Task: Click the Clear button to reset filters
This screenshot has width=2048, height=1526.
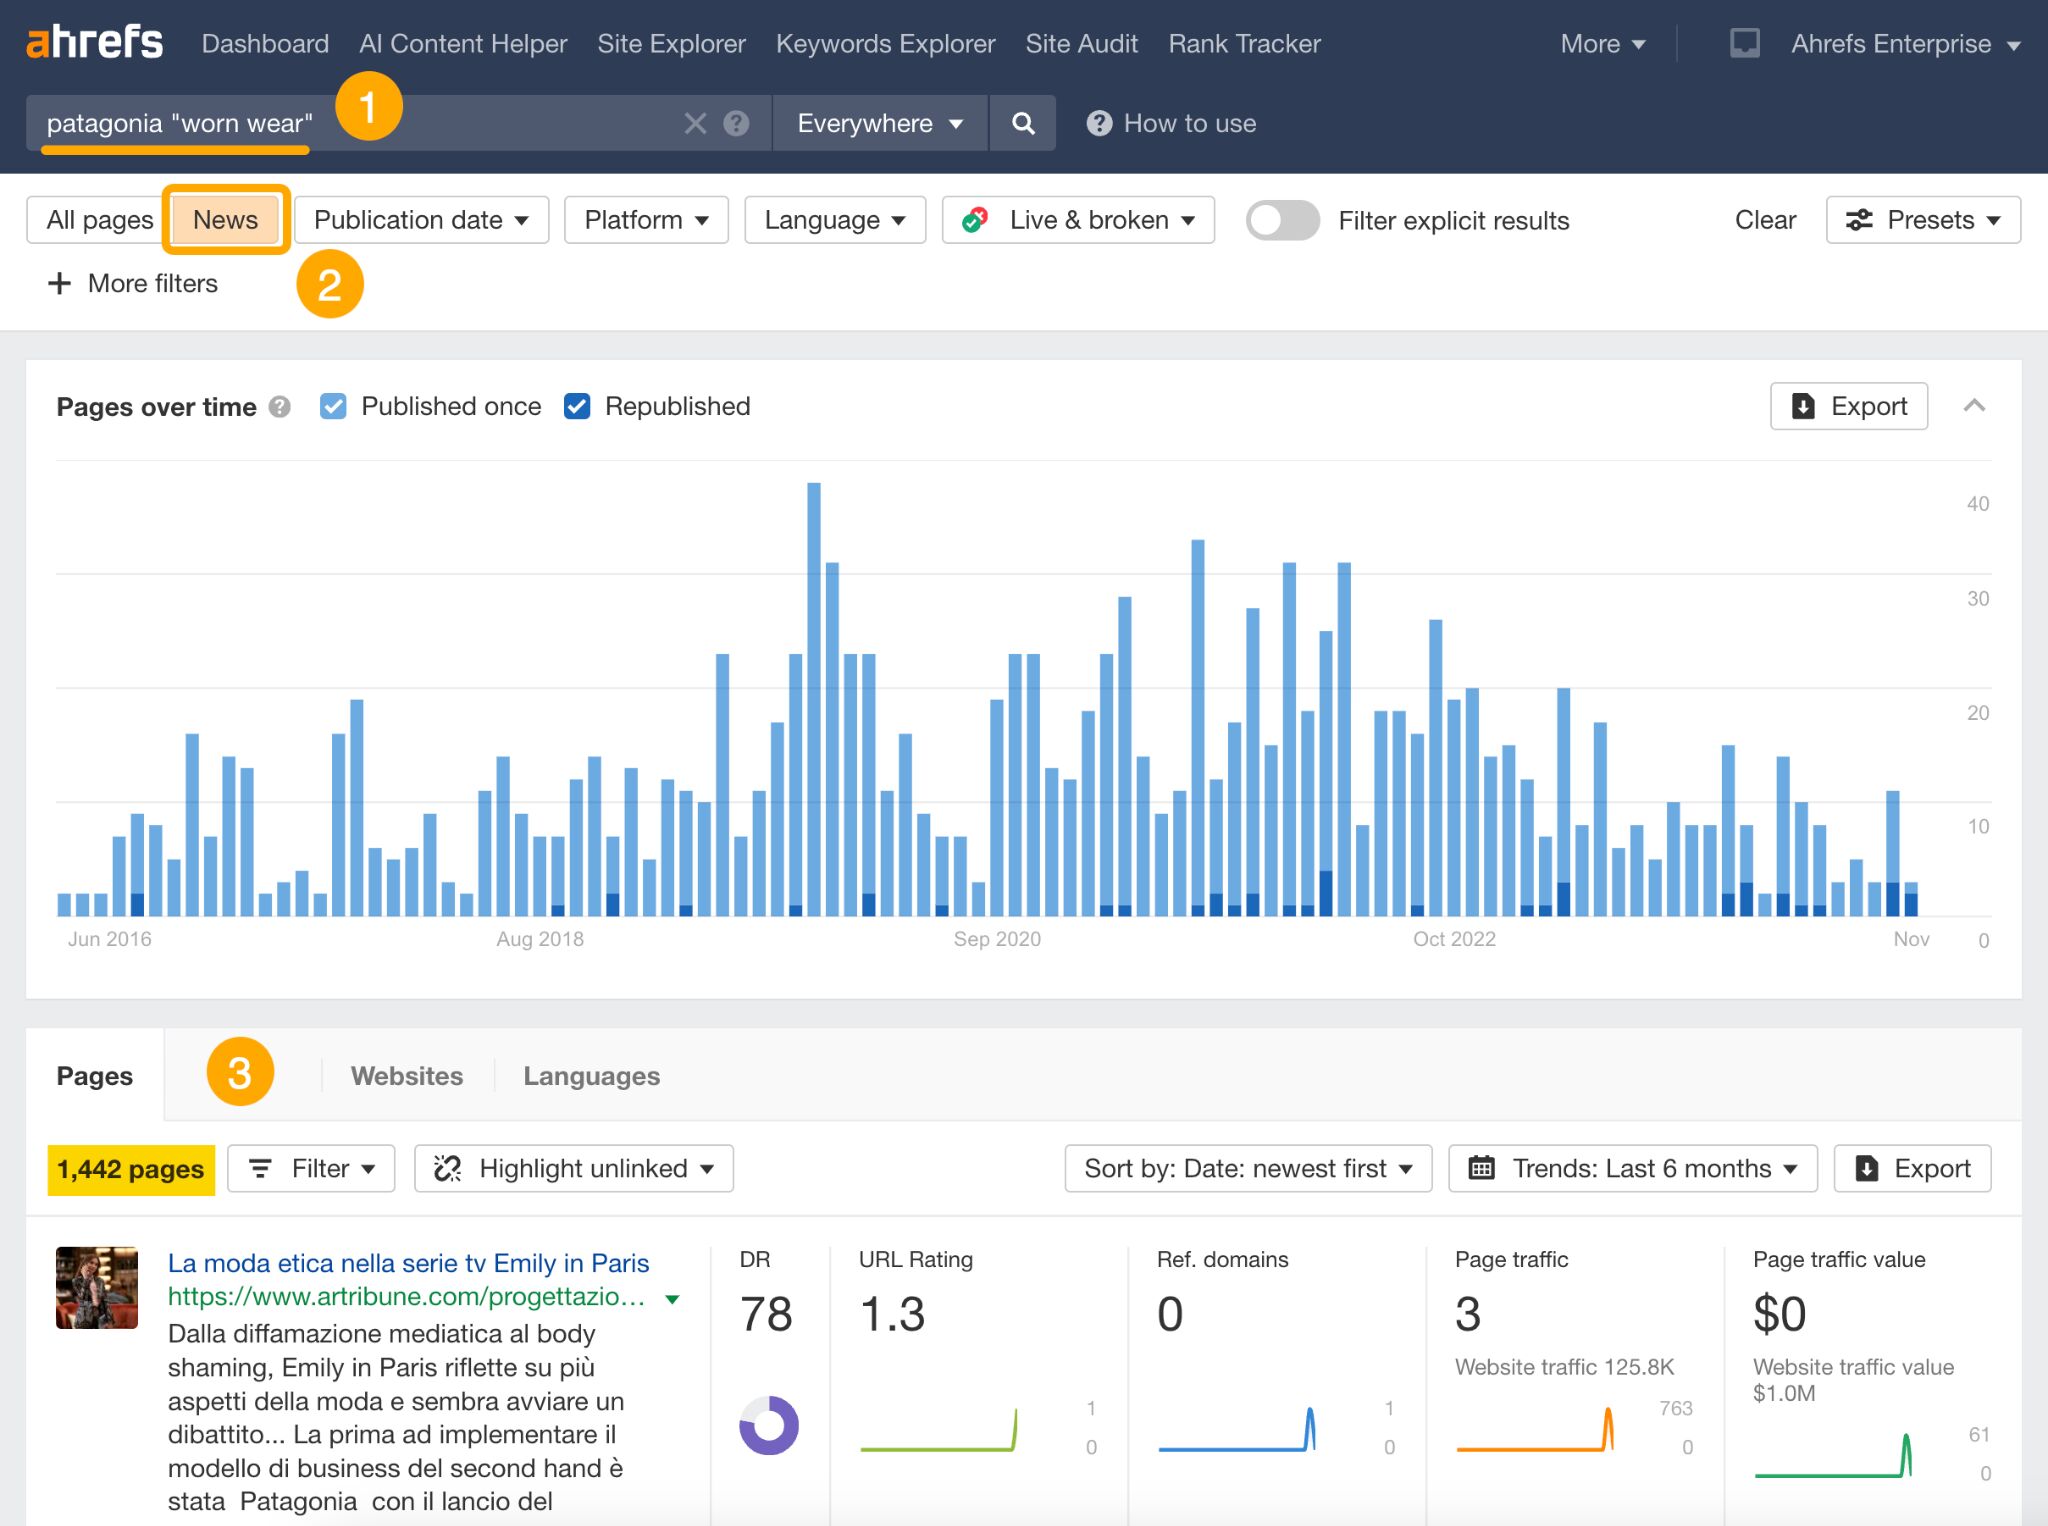Action: pos(1764,220)
